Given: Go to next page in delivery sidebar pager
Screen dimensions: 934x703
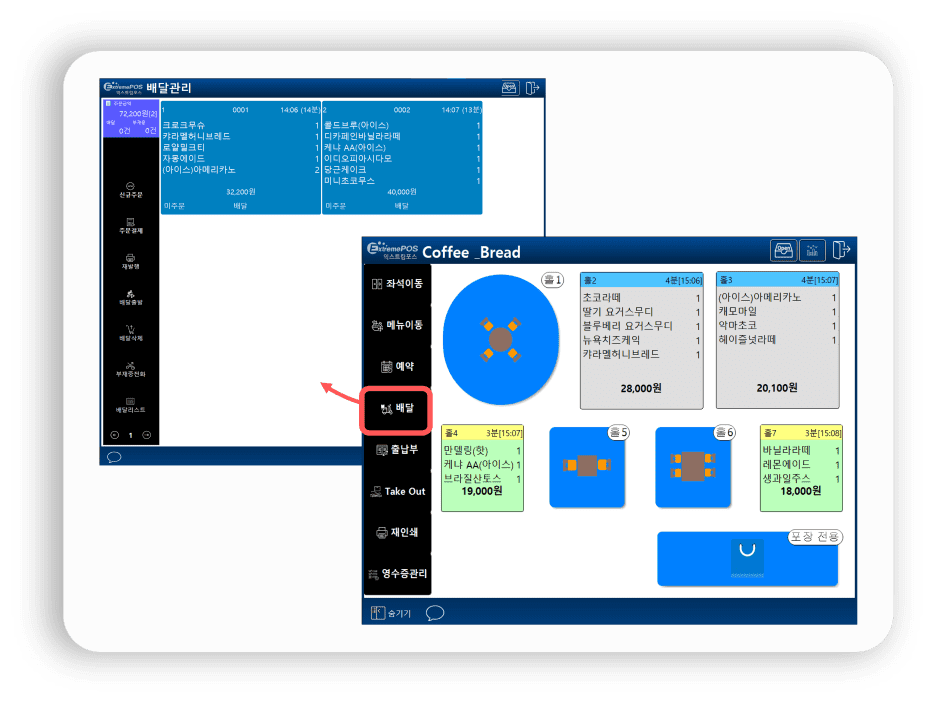Looking at the screenshot, I should (x=147, y=435).
